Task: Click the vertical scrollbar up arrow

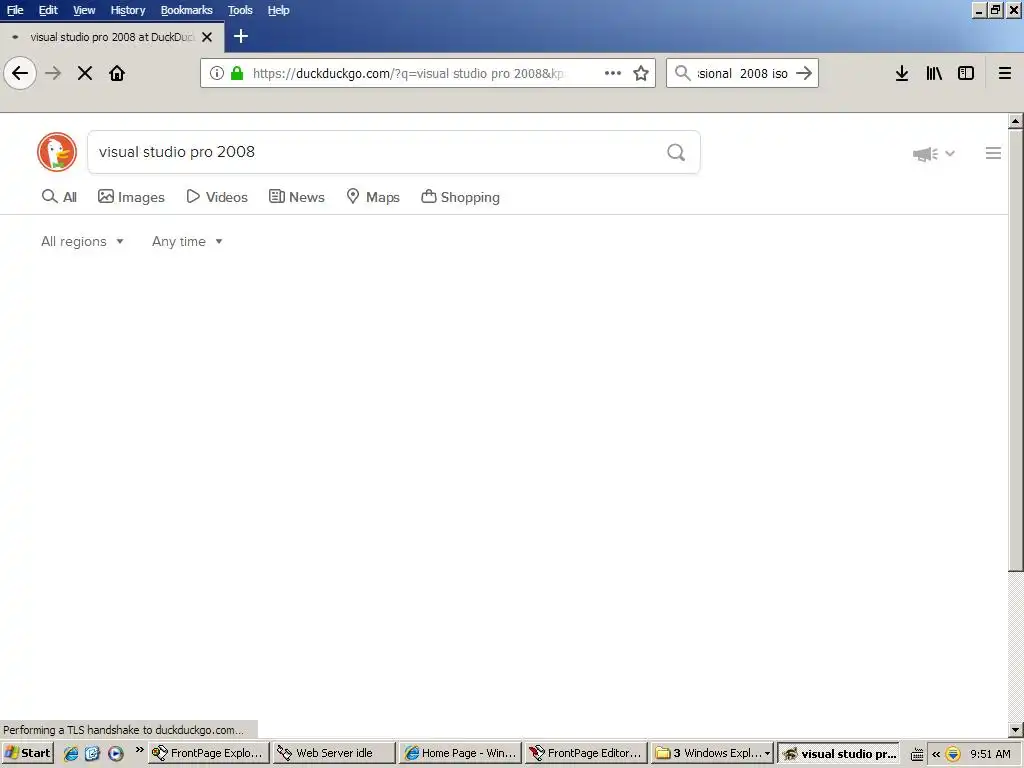Action: (x=1016, y=121)
